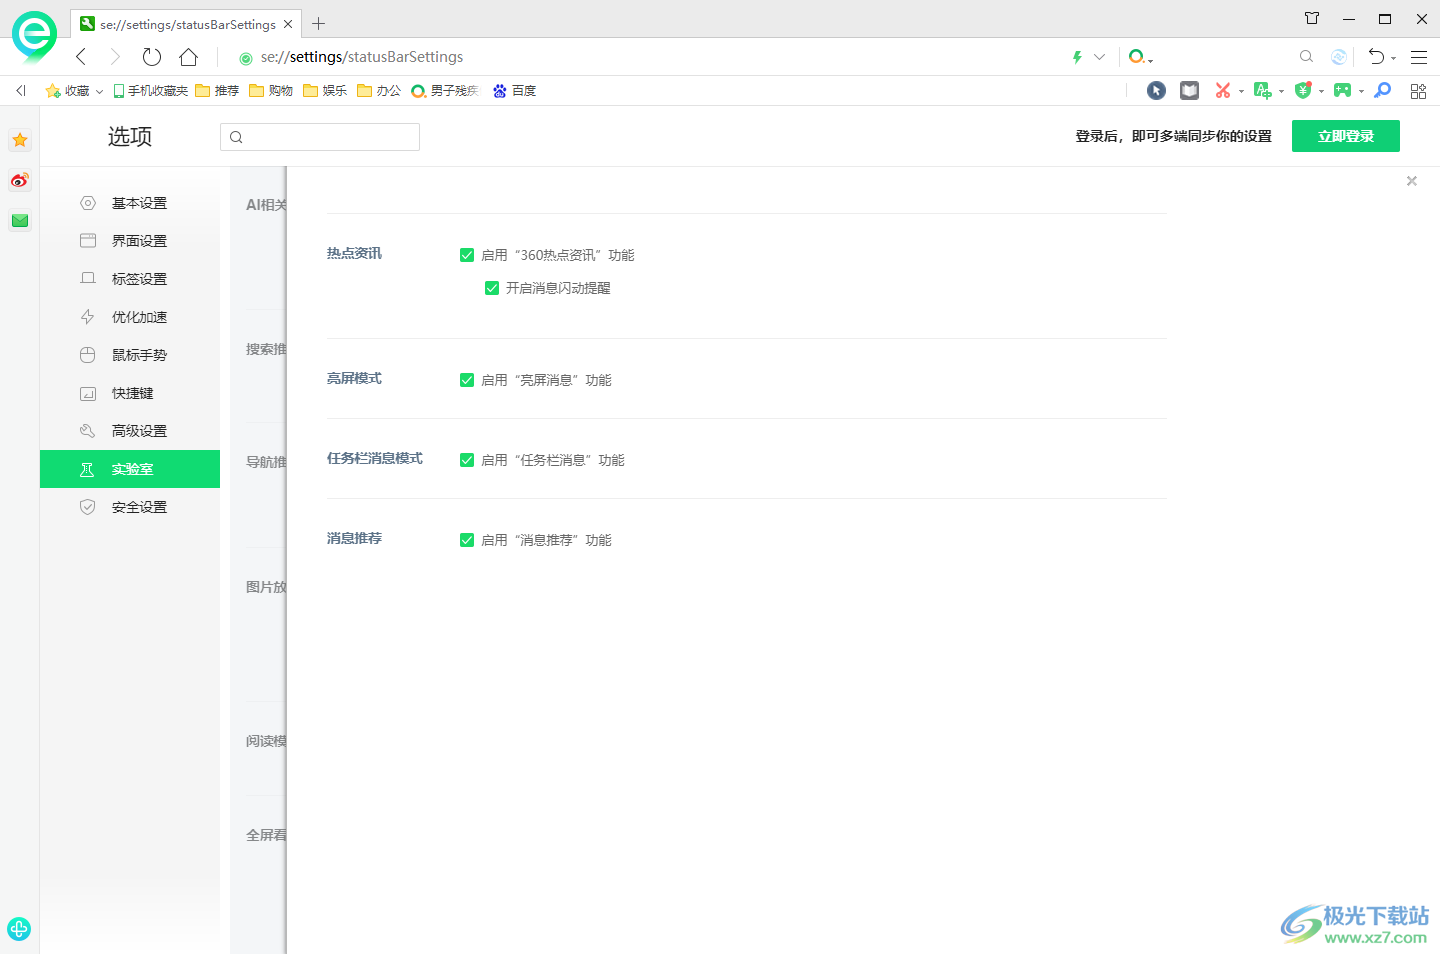The image size is (1440, 954).
Task: Select 基本设置 in settings menu
Action: [x=130, y=203]
